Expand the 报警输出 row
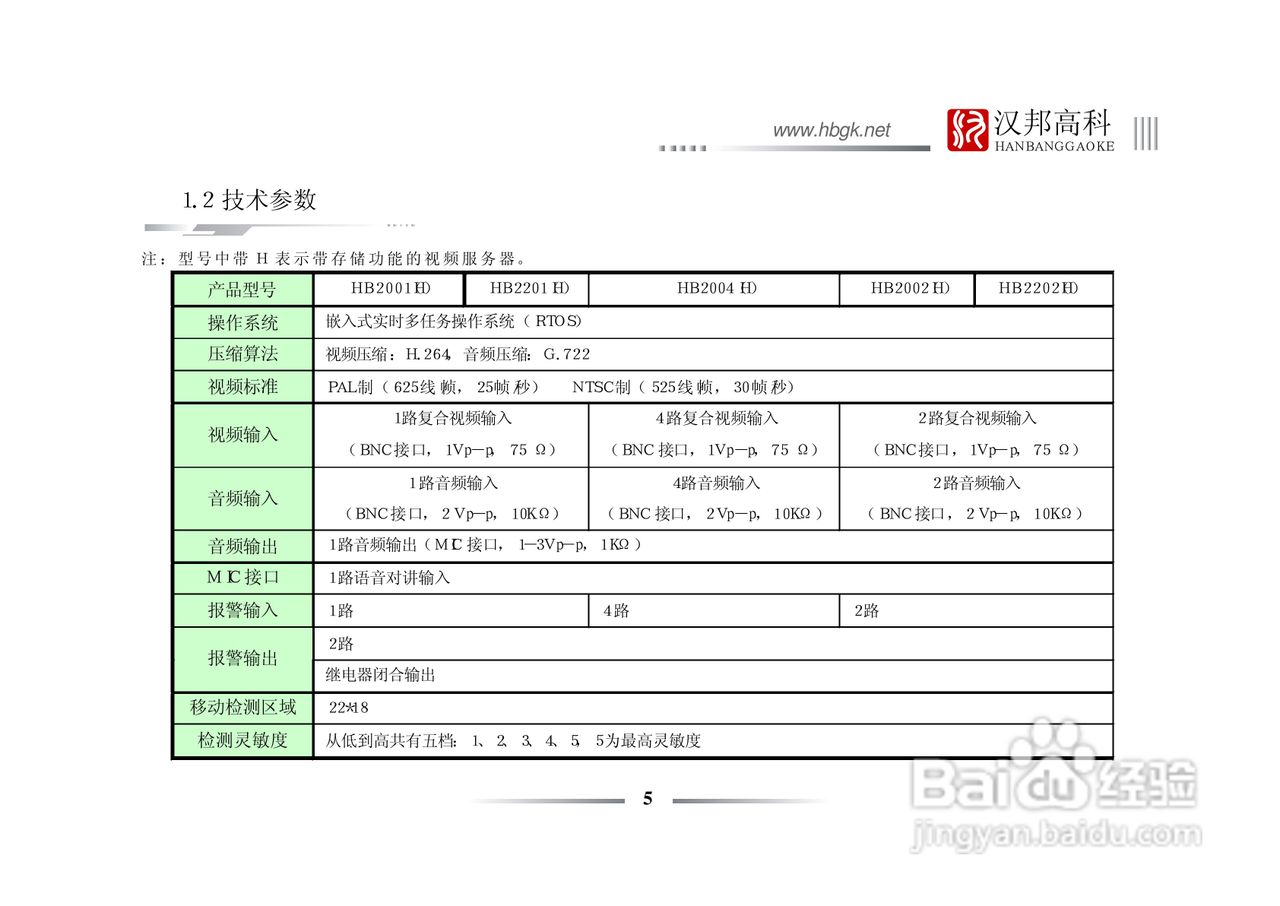 tap(242, 658)
